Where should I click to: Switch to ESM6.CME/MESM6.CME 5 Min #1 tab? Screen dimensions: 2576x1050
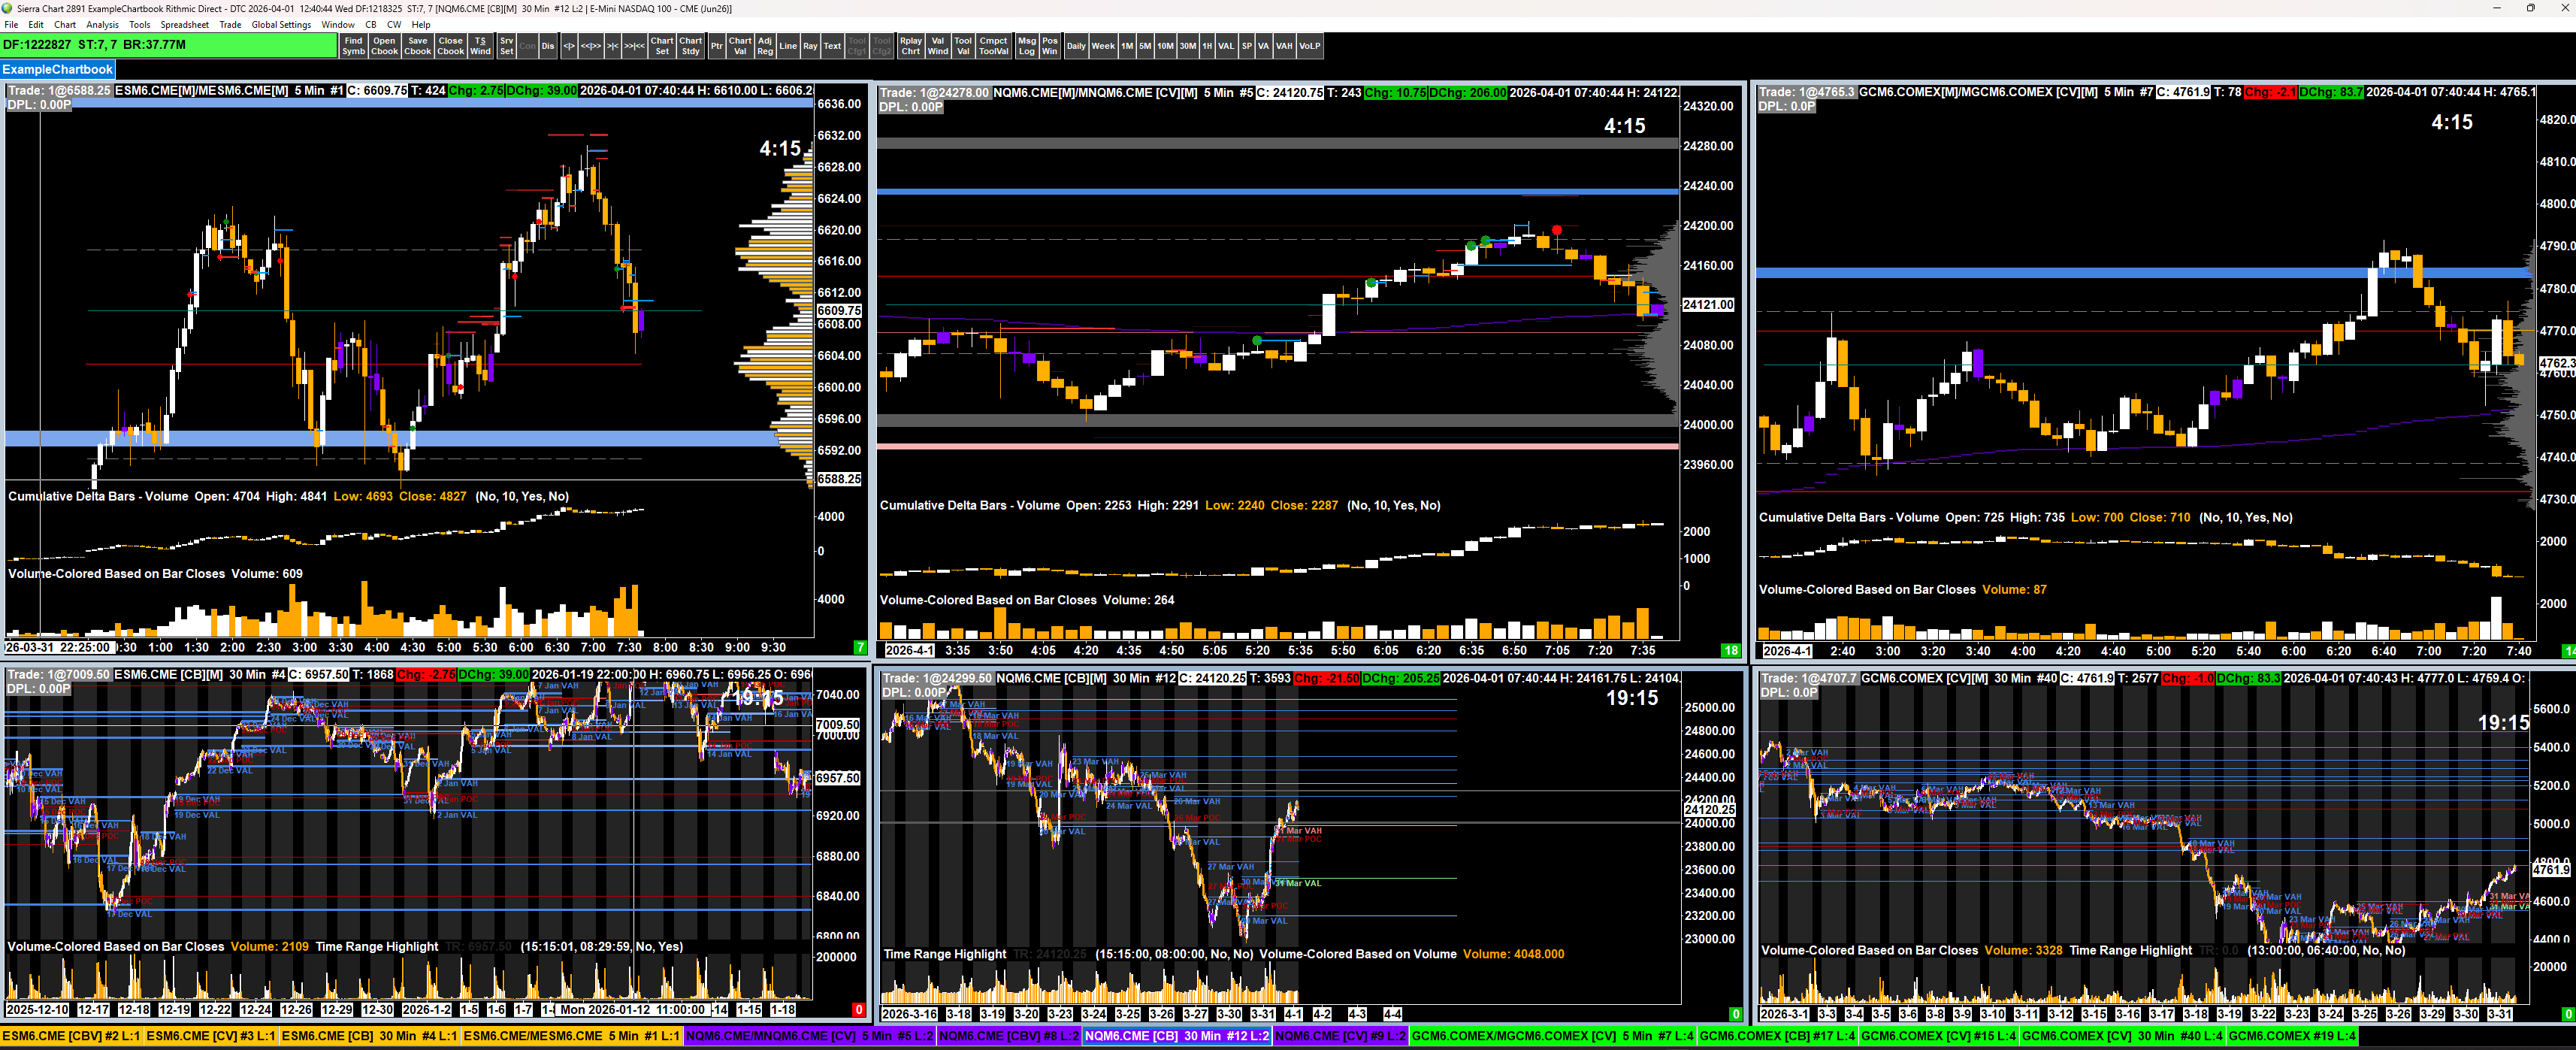(572, 1036)
